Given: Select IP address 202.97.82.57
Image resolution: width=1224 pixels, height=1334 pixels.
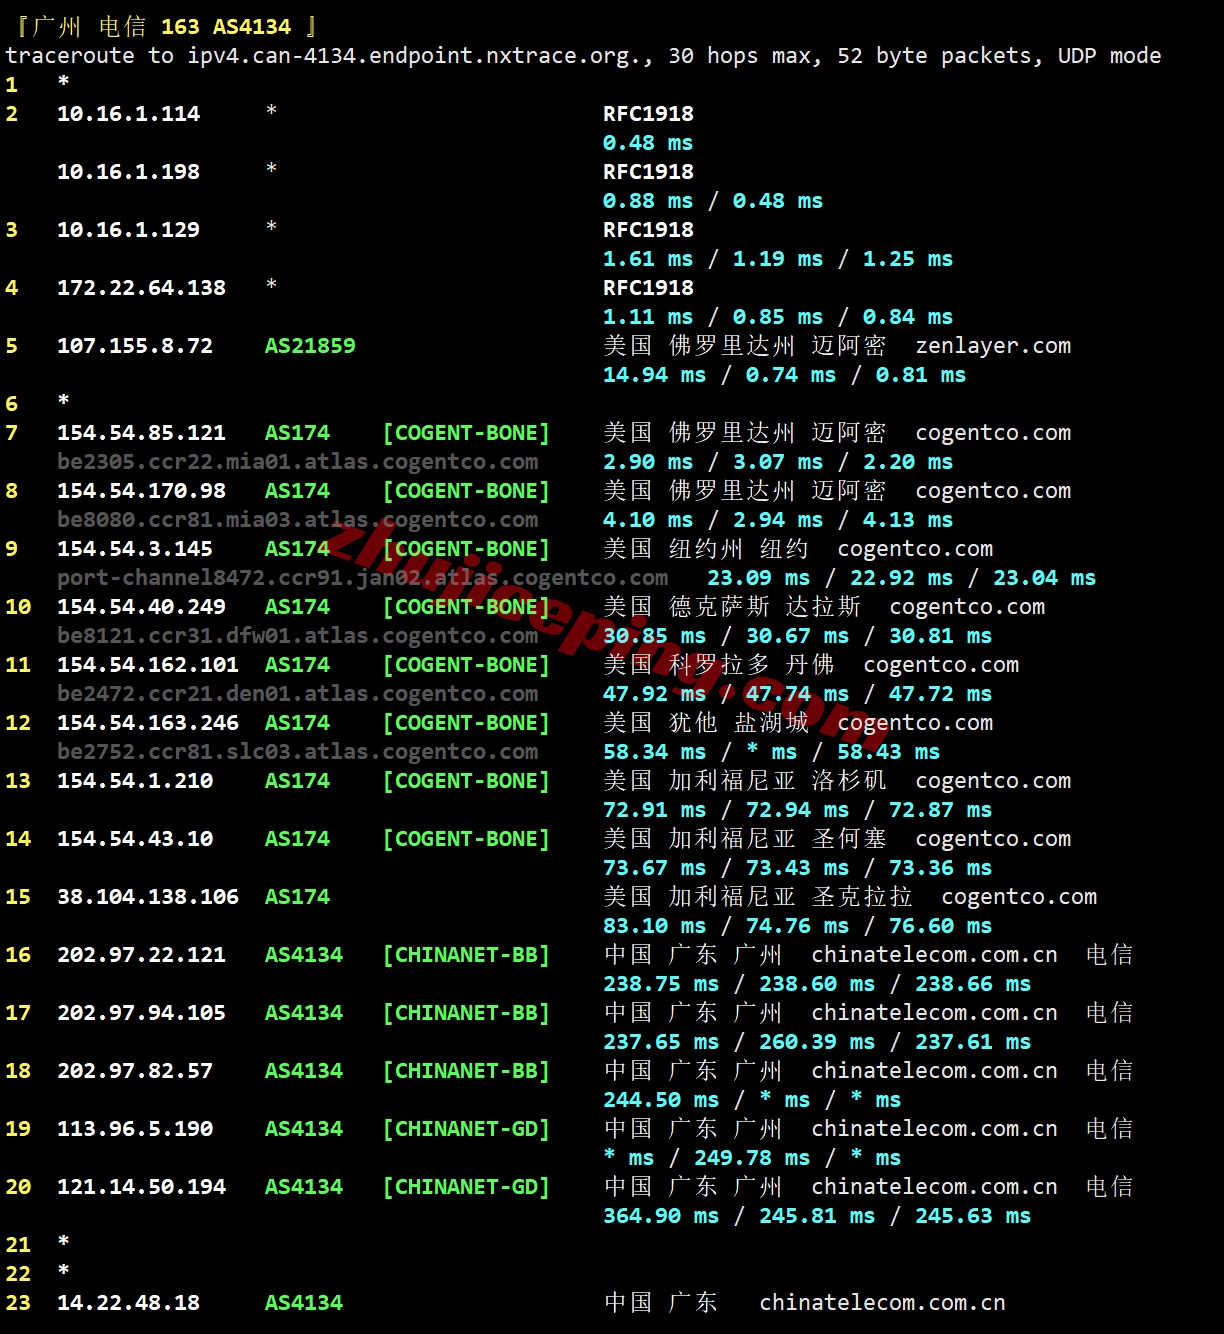Looking at the screenshot, I should click(135, 1071).
